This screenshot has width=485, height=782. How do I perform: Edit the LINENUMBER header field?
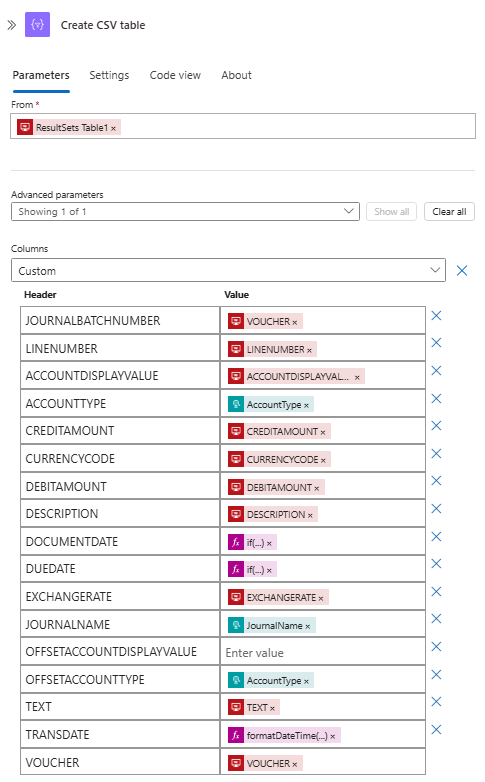(x=120, y=348)
